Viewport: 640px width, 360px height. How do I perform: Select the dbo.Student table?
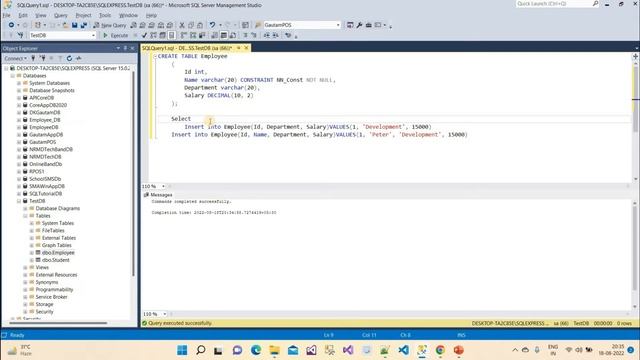[x=56, y=260]
